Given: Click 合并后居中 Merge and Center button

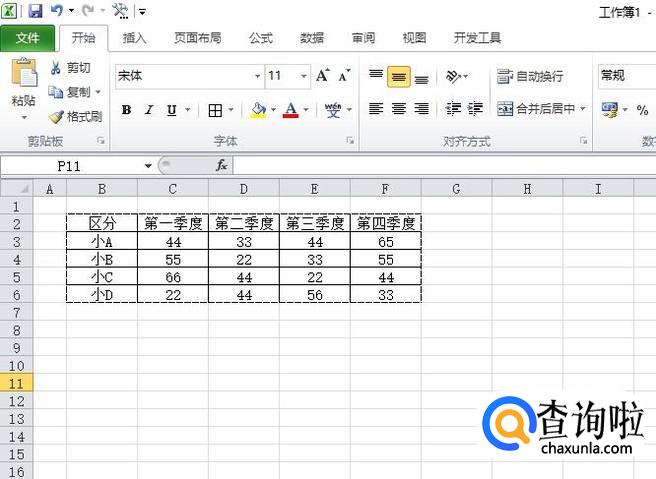Looking at the screenshot, I should pyautogui.click(x=536, y=109).
